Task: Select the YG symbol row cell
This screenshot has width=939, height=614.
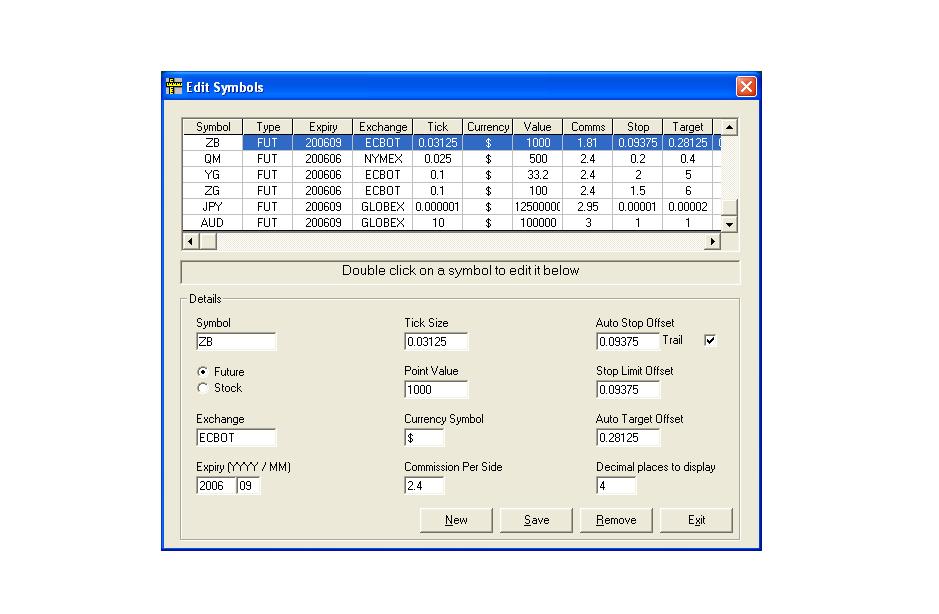Action: click(x=213, y=174)
